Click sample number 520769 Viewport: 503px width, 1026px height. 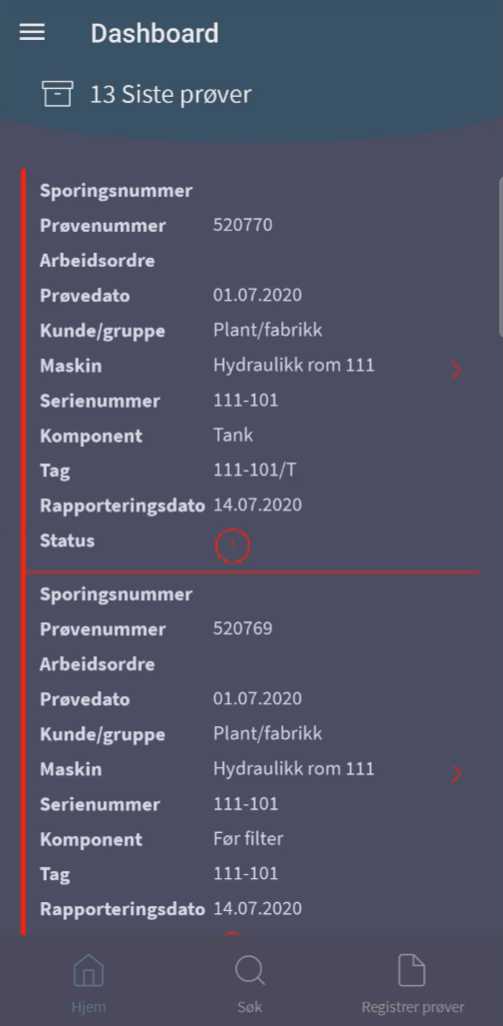[243, 629]
